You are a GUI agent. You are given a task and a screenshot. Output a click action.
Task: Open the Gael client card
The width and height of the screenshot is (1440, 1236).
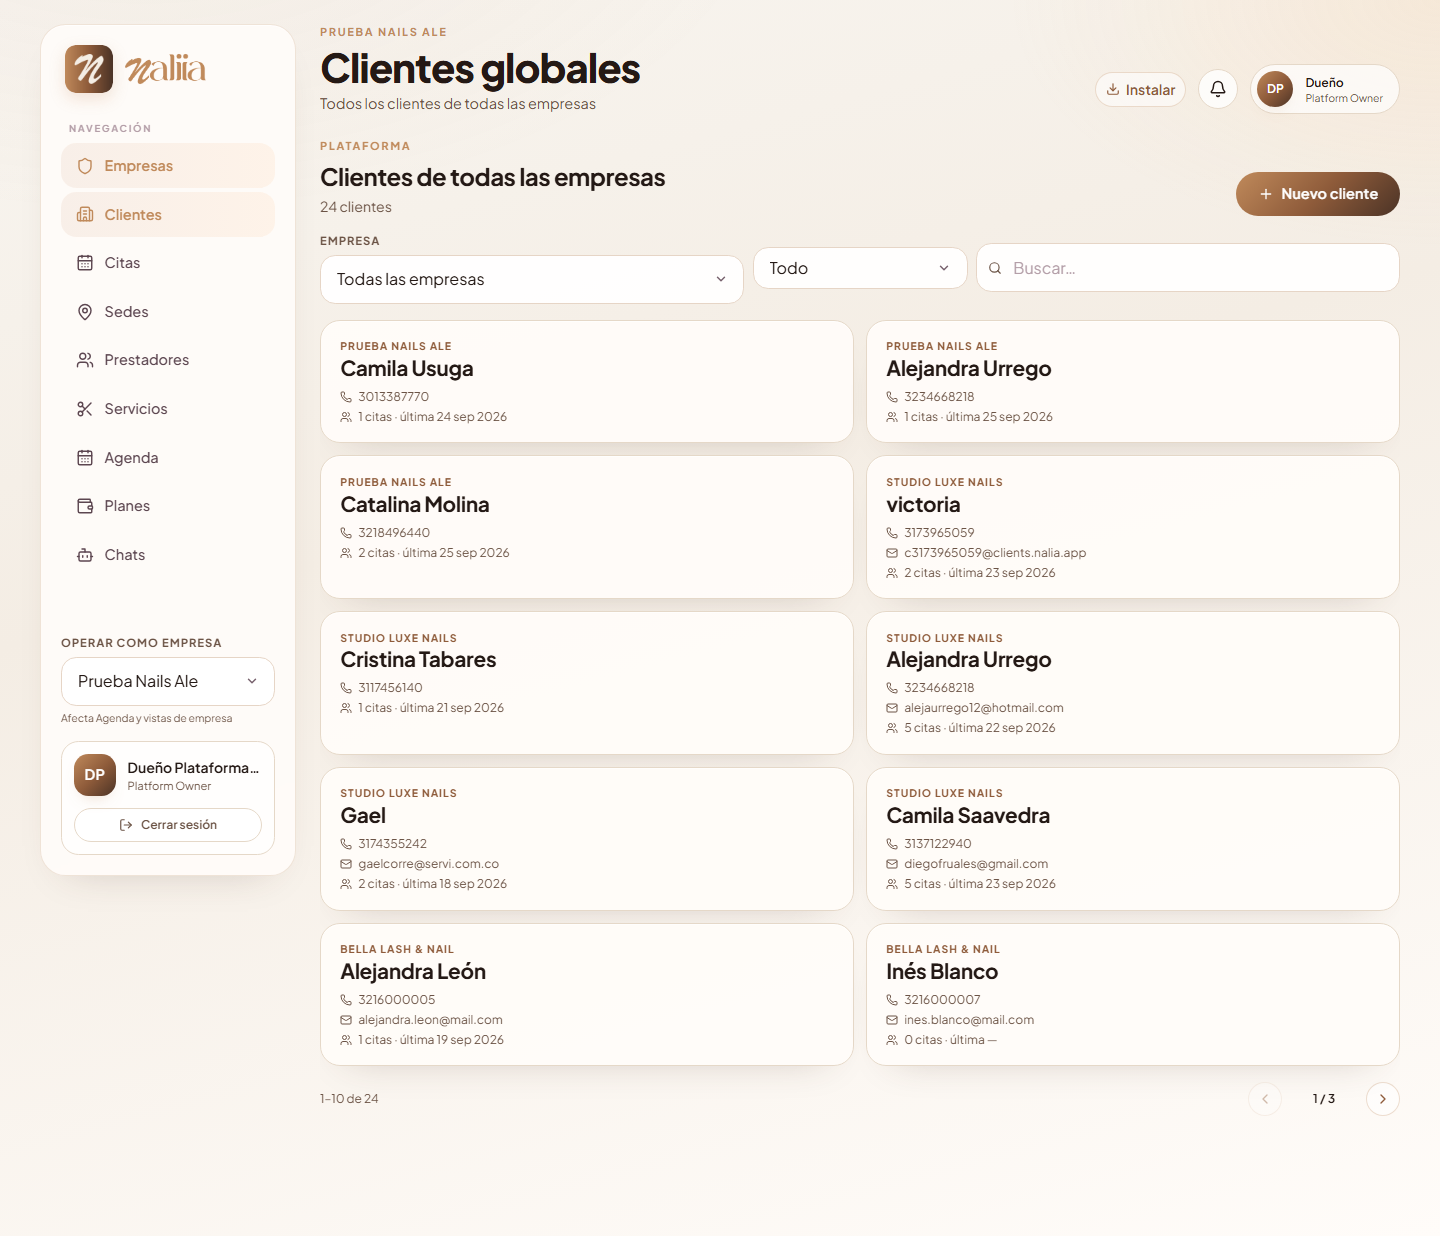[x=587, y=839]
